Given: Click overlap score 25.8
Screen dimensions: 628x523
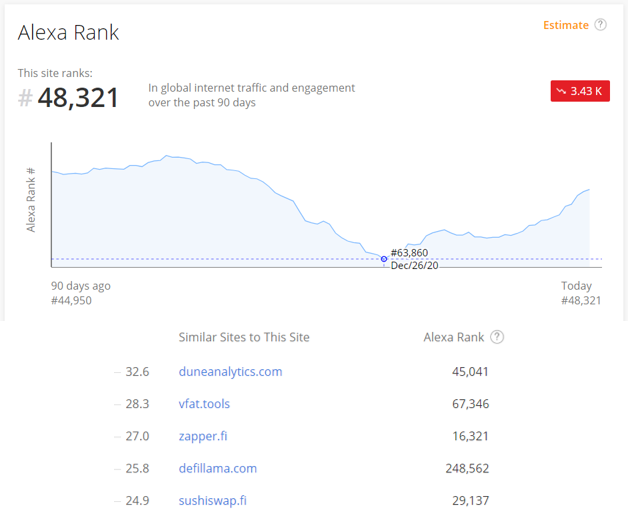Looking at the screenshot, I should [137, 468].
